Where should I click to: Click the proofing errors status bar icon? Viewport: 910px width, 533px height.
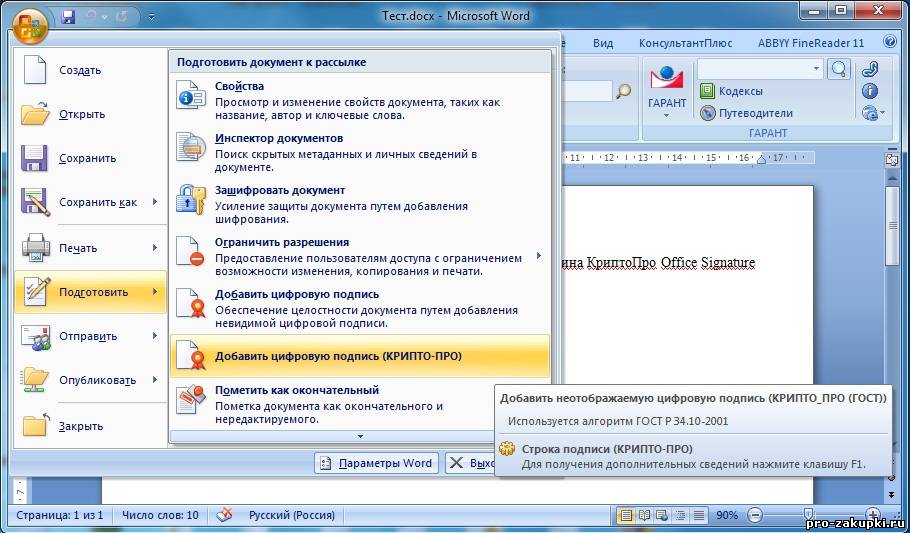pyautogui.click(x=224, y=514)
